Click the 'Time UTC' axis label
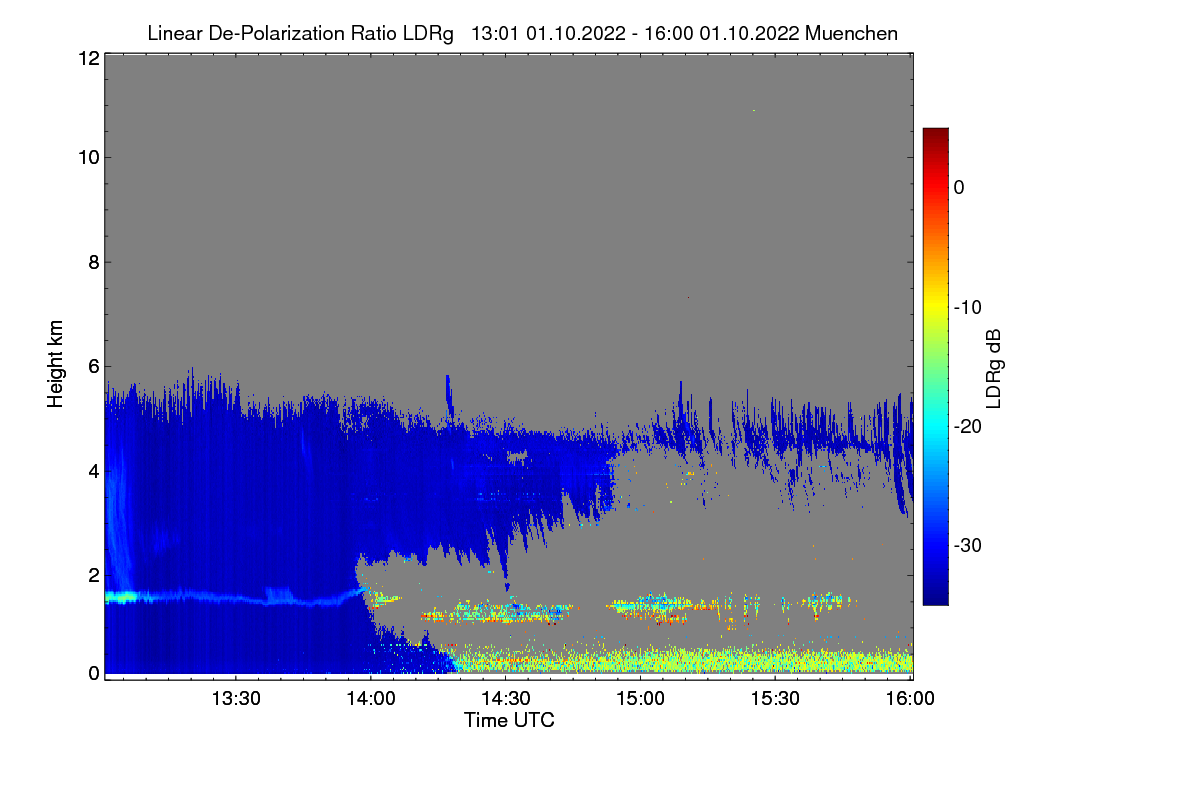 (x=509, y=720)
